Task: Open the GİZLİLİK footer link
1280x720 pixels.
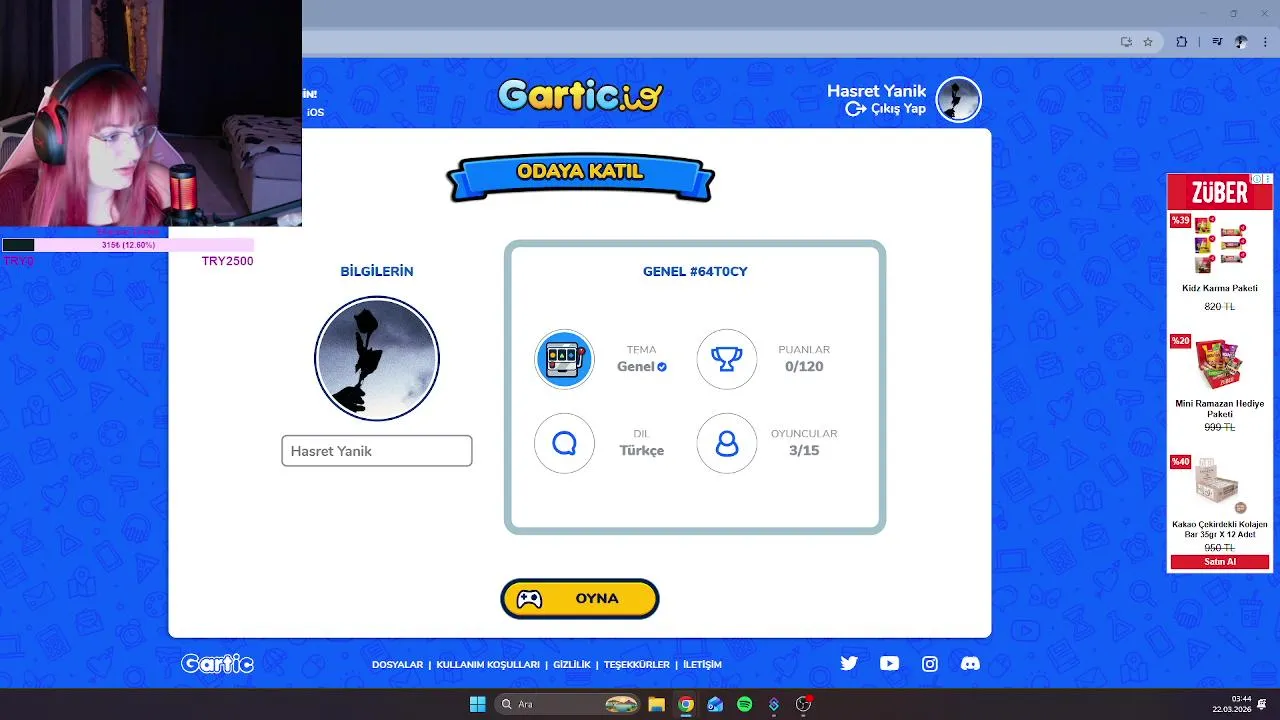Action: tap(572, 665)
